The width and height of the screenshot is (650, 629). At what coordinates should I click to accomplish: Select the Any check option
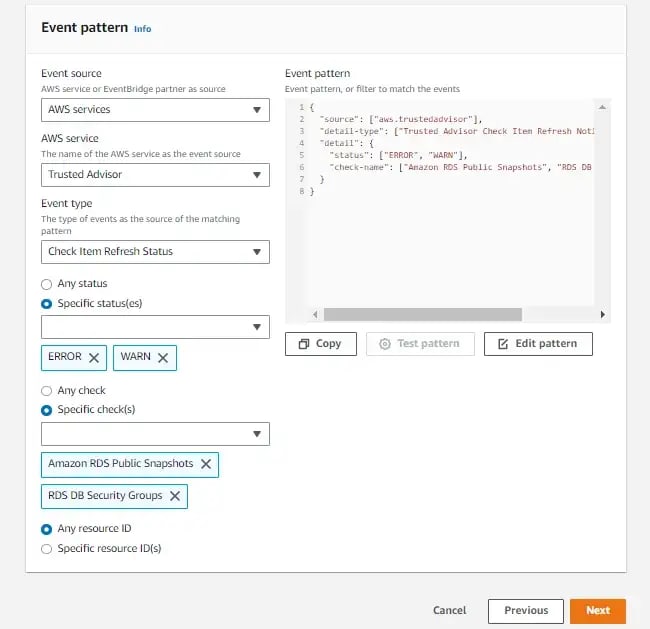[46, 391]
